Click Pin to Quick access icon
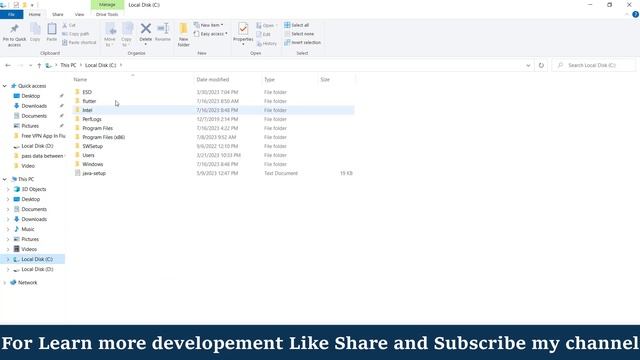The image size is (640, 360). (14, 29)
